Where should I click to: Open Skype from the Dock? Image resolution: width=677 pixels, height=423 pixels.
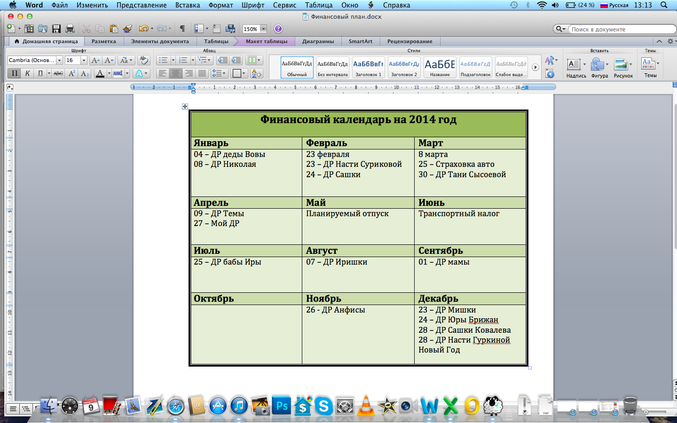tap(323, 405)
